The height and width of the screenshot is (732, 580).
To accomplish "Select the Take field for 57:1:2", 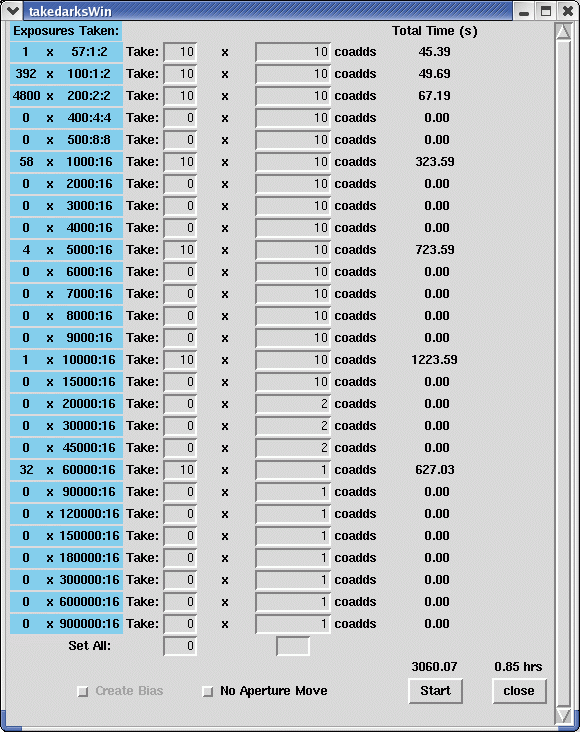I will (x=180, y=52).
